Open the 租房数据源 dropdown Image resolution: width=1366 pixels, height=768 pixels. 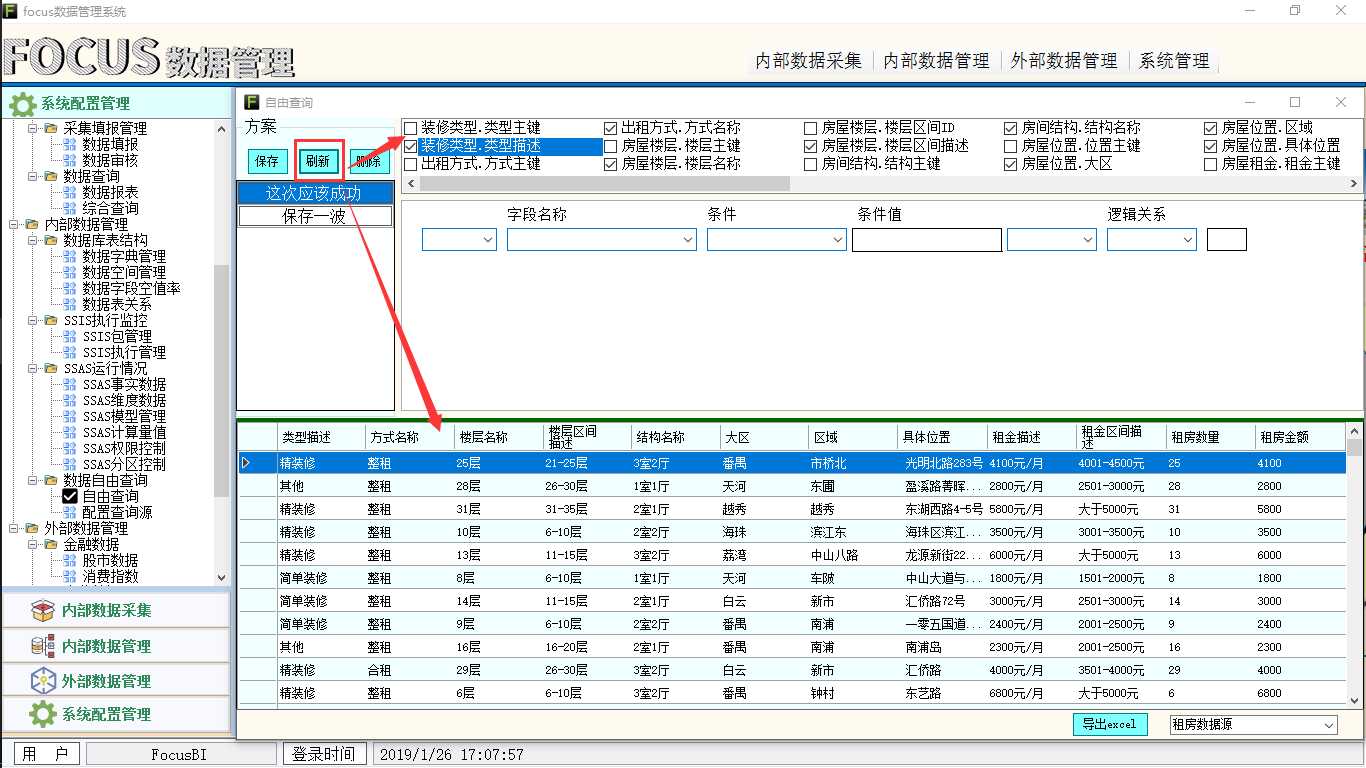point(1254,725)
